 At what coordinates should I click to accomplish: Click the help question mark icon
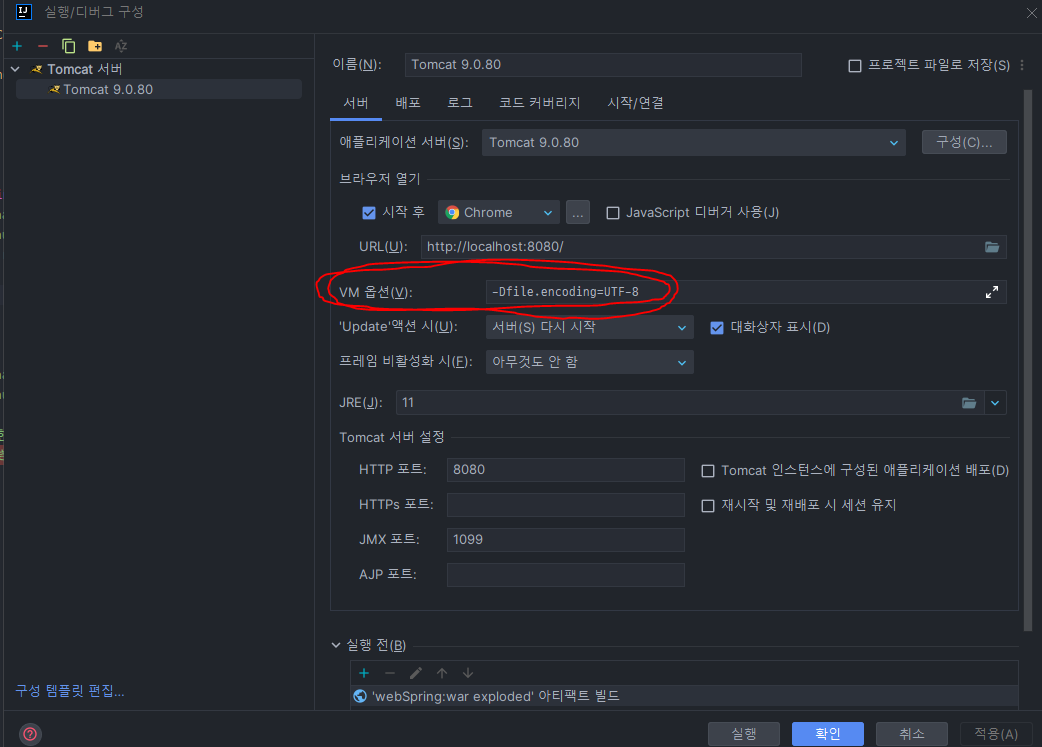click(30, 734)
